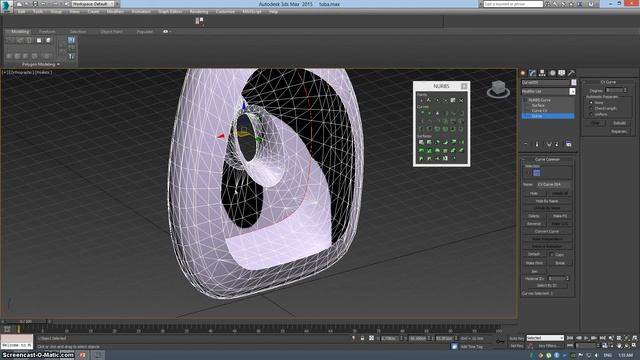Switch to the Freeform ribbon tab
The height and width of the screenshot is (360, 640).
click(x=47, y=31)
